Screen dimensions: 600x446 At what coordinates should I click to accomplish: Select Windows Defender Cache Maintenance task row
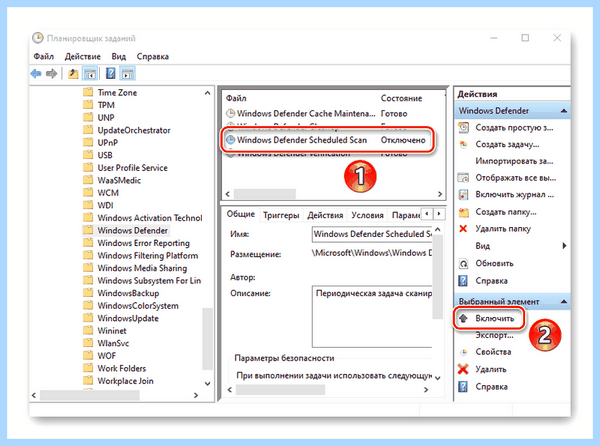coord(316,114)
